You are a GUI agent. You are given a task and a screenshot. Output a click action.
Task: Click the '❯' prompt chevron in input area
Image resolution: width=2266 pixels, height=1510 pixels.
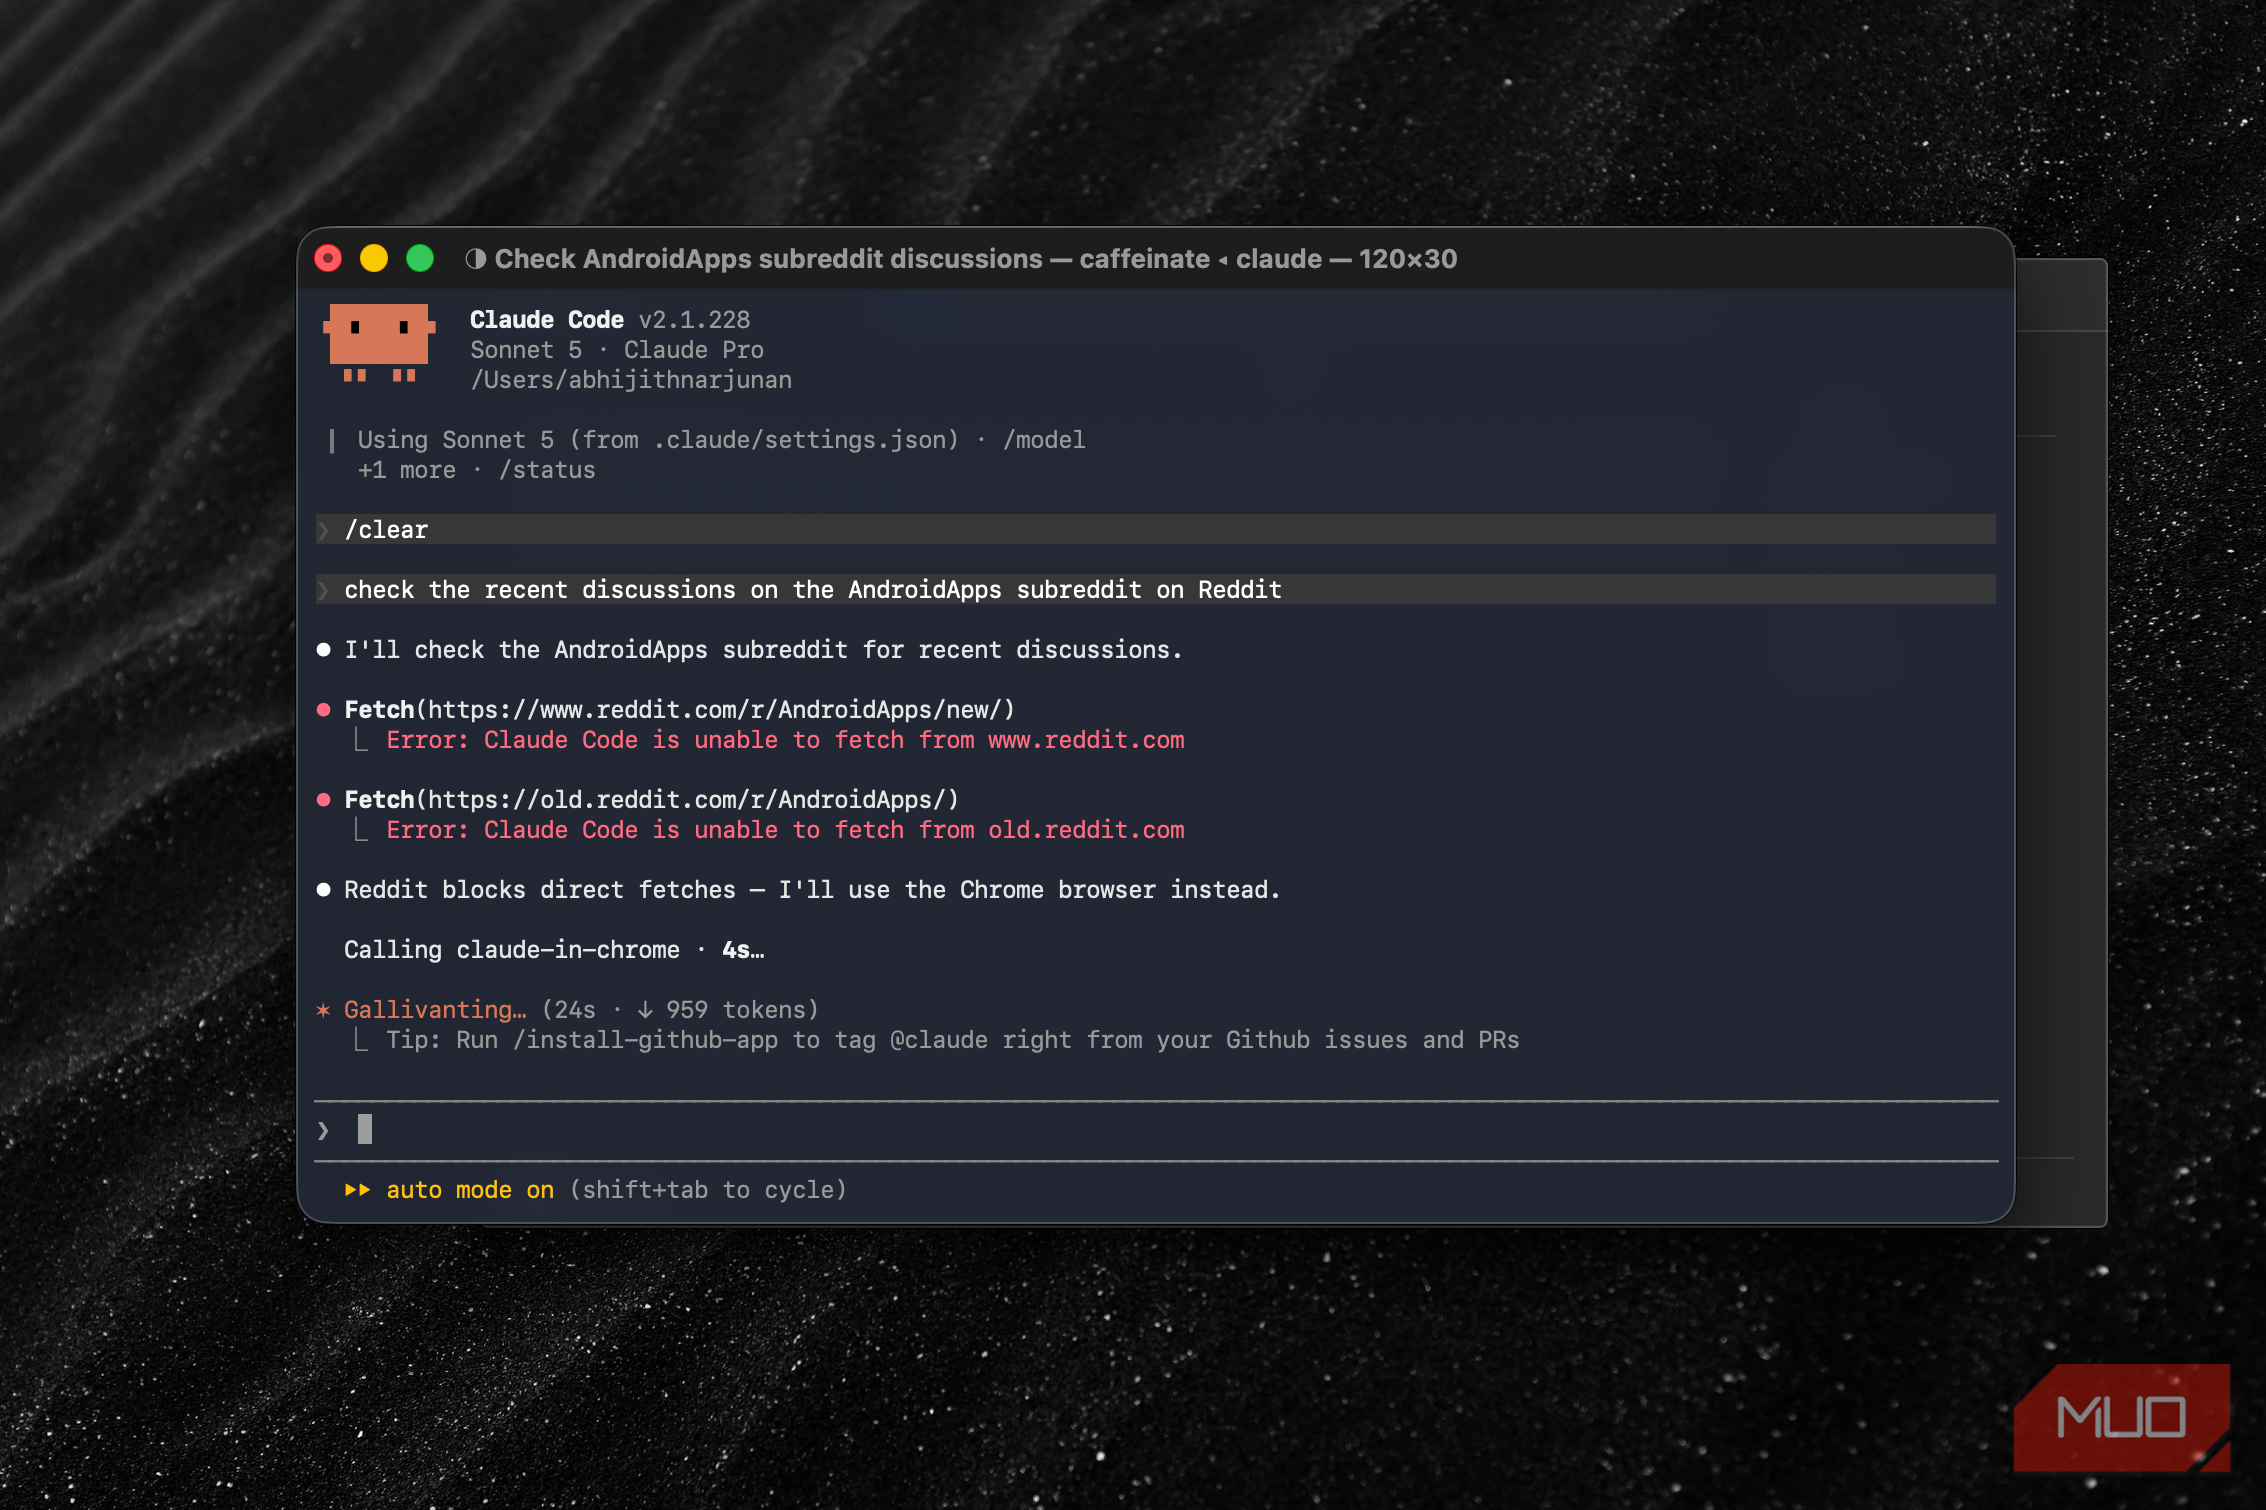[323, 1131]
